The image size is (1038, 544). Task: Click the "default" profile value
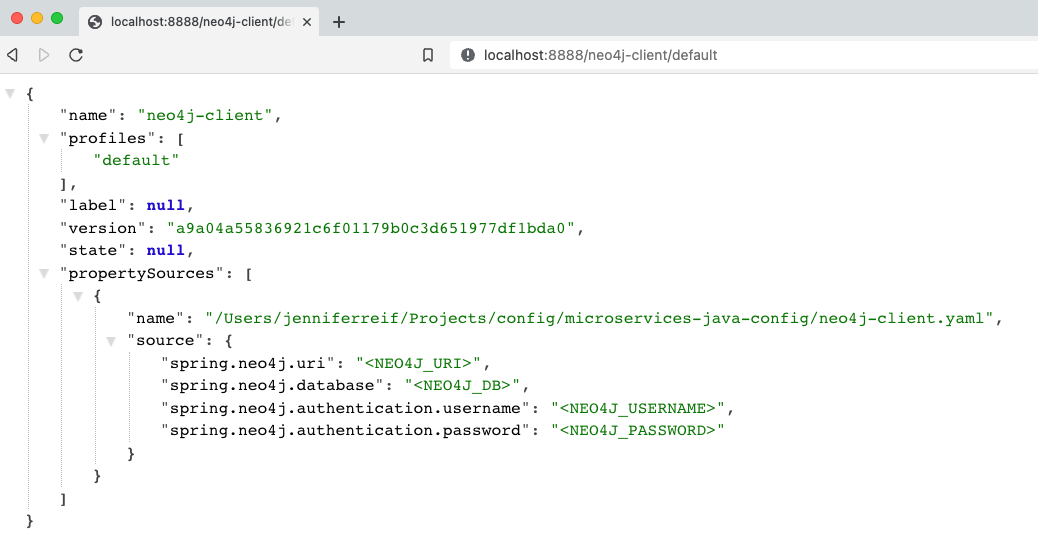pyautogui.click(x=136, y=160)
